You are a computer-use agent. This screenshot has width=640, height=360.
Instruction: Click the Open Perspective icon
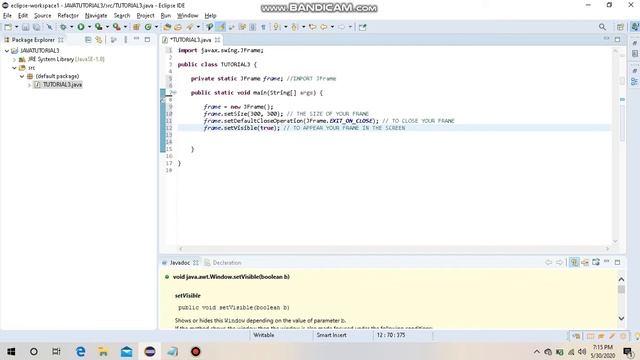620,27
